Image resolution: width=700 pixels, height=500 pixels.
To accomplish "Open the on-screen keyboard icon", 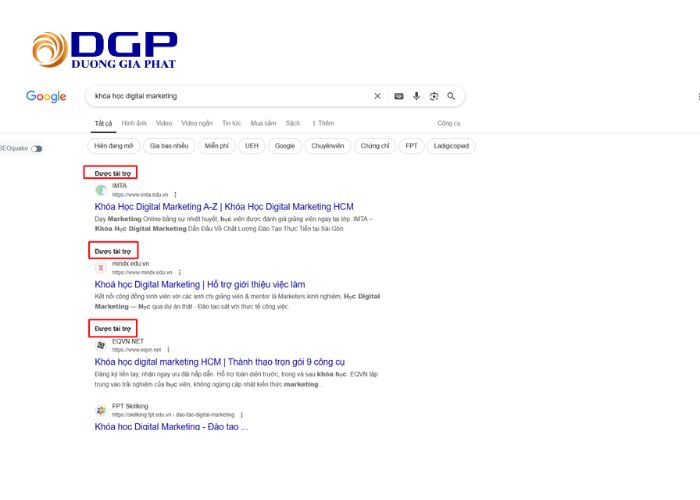I will (399, 96).
